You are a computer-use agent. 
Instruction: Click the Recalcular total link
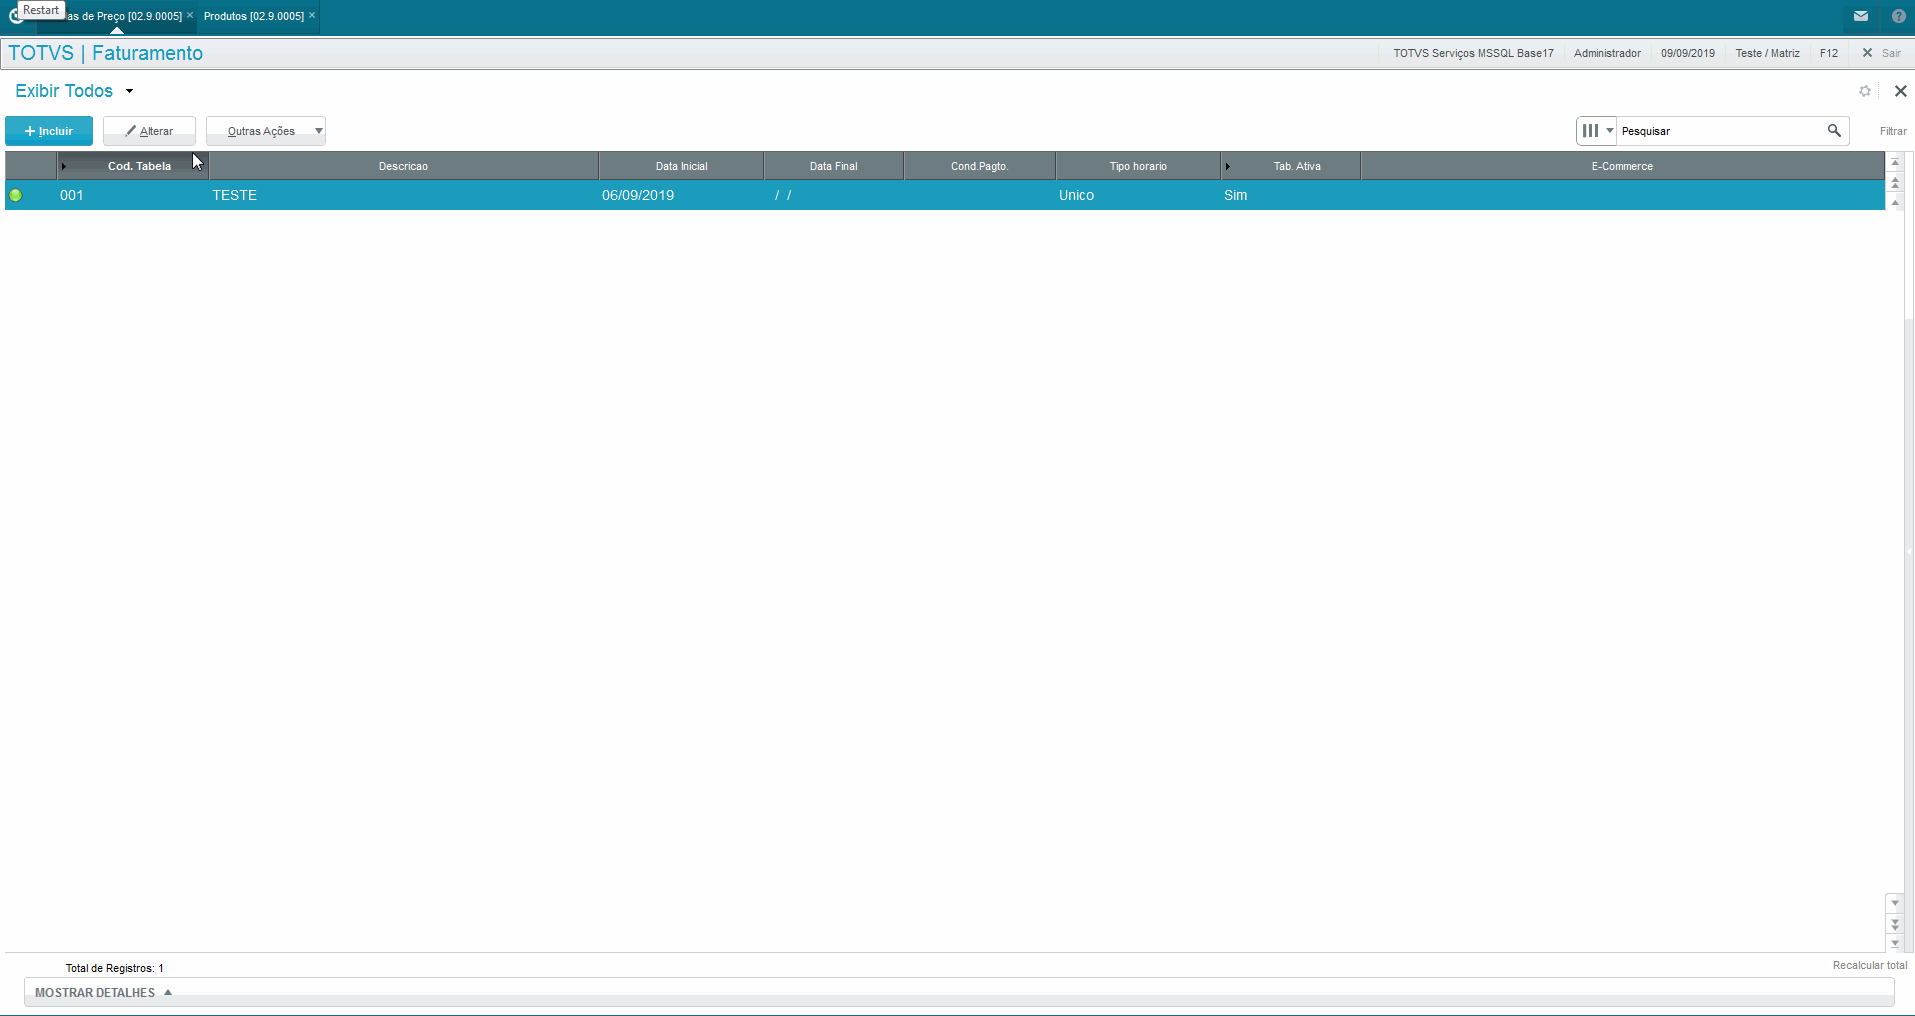click(x=1870, y=965)
